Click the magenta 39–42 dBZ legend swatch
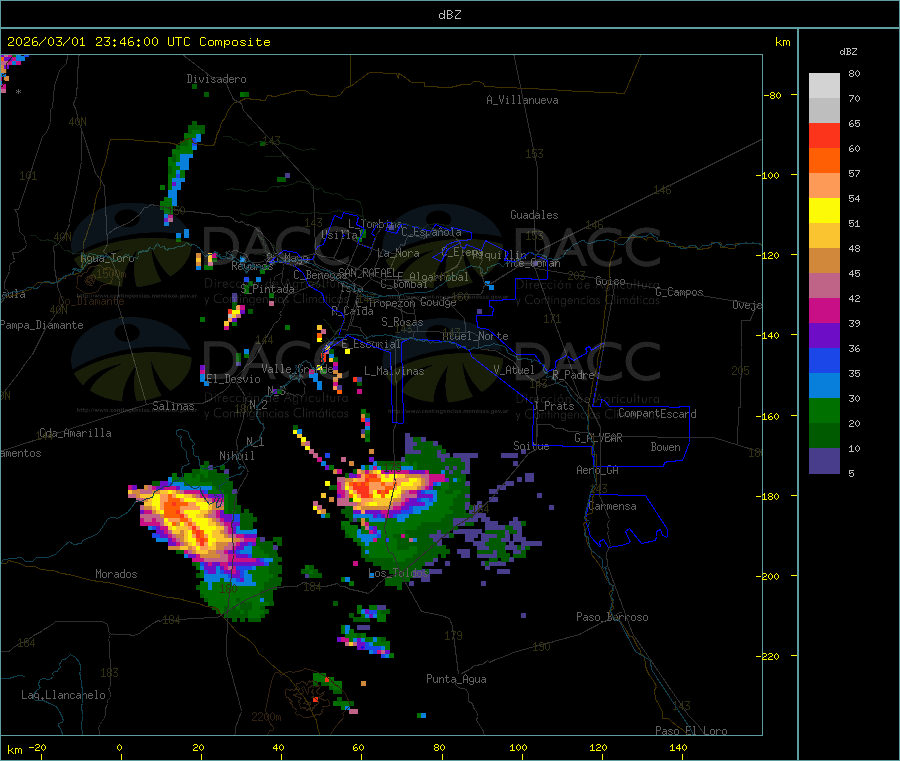The width and height of the screenshot is (900, 761). [x=824, y=310]
